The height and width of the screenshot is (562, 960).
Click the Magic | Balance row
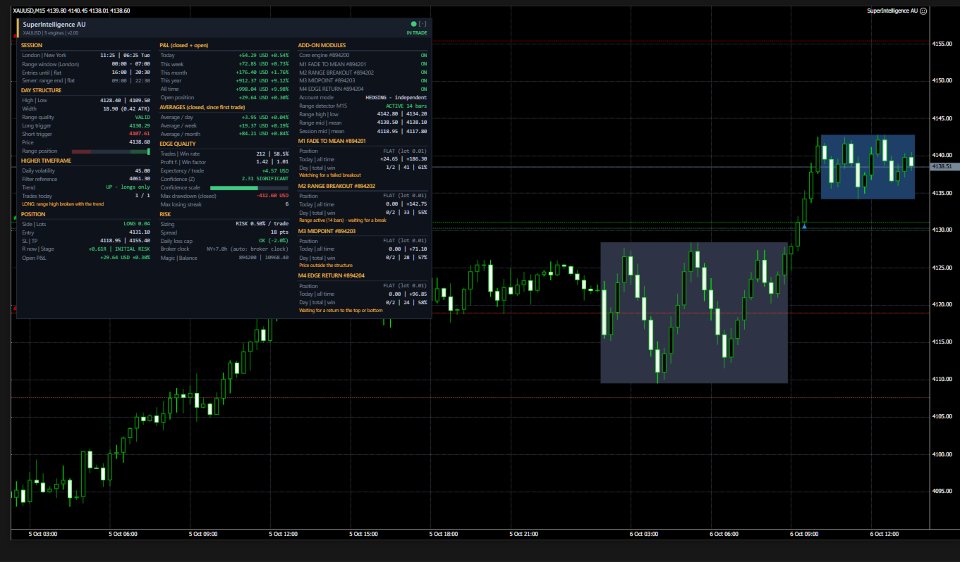click(x=224, y=258)
